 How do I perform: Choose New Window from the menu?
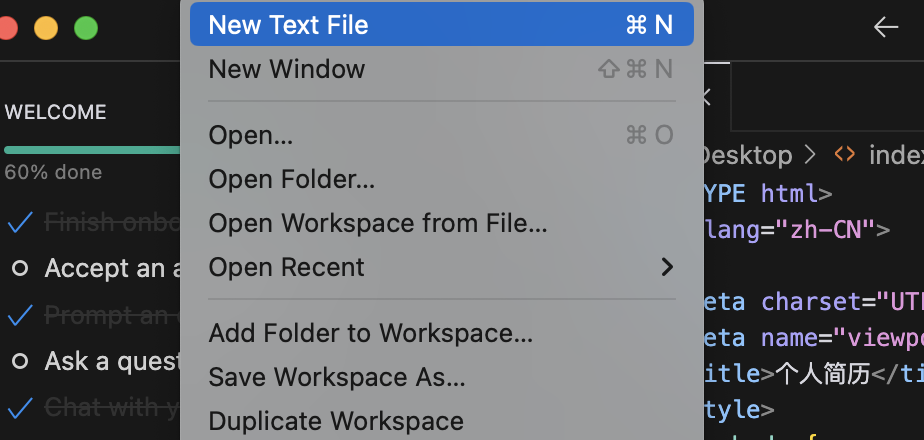click(441, 69)
